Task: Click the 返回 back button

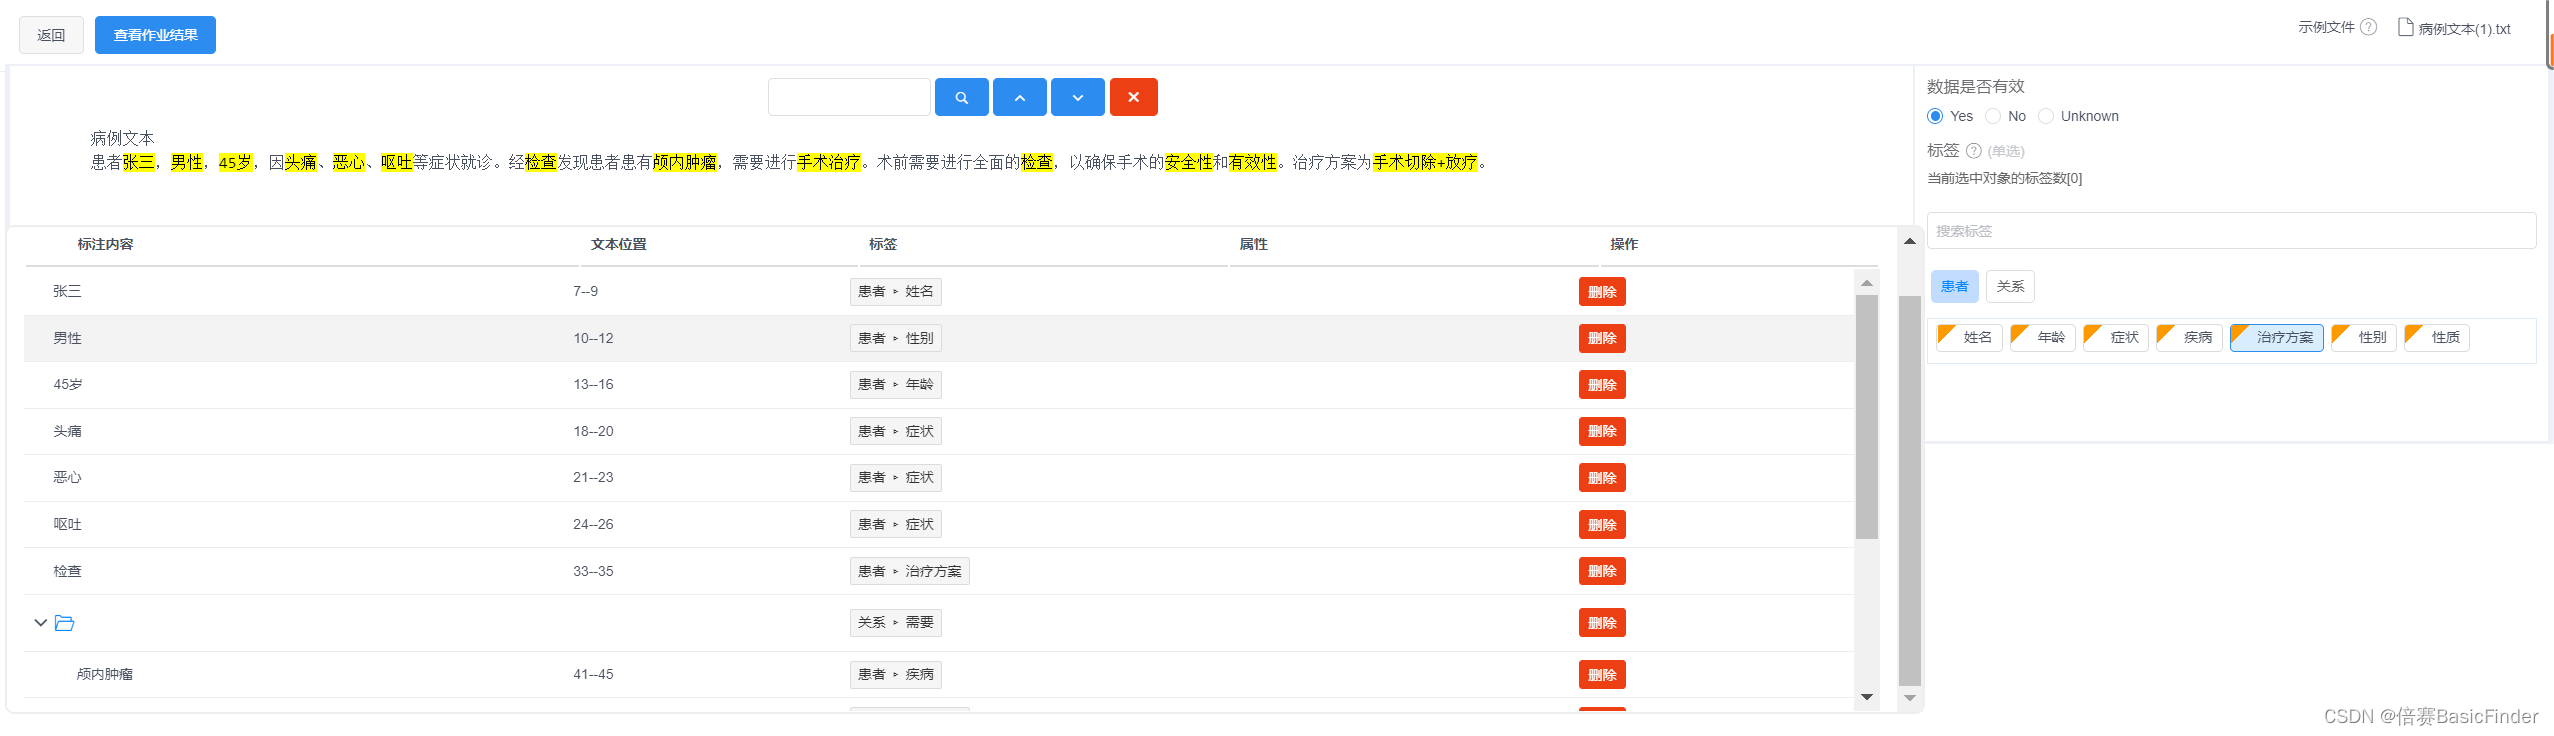Action: [x=51, y=35]
